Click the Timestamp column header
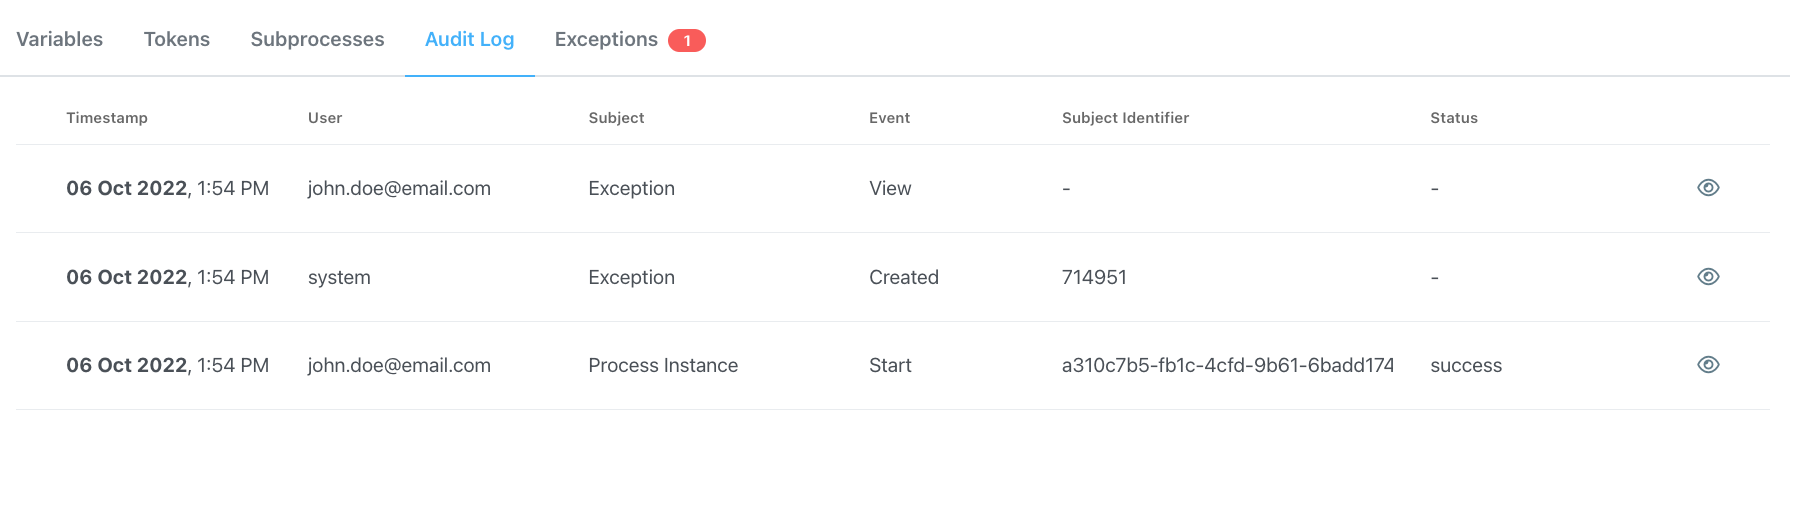 [107, 118]
